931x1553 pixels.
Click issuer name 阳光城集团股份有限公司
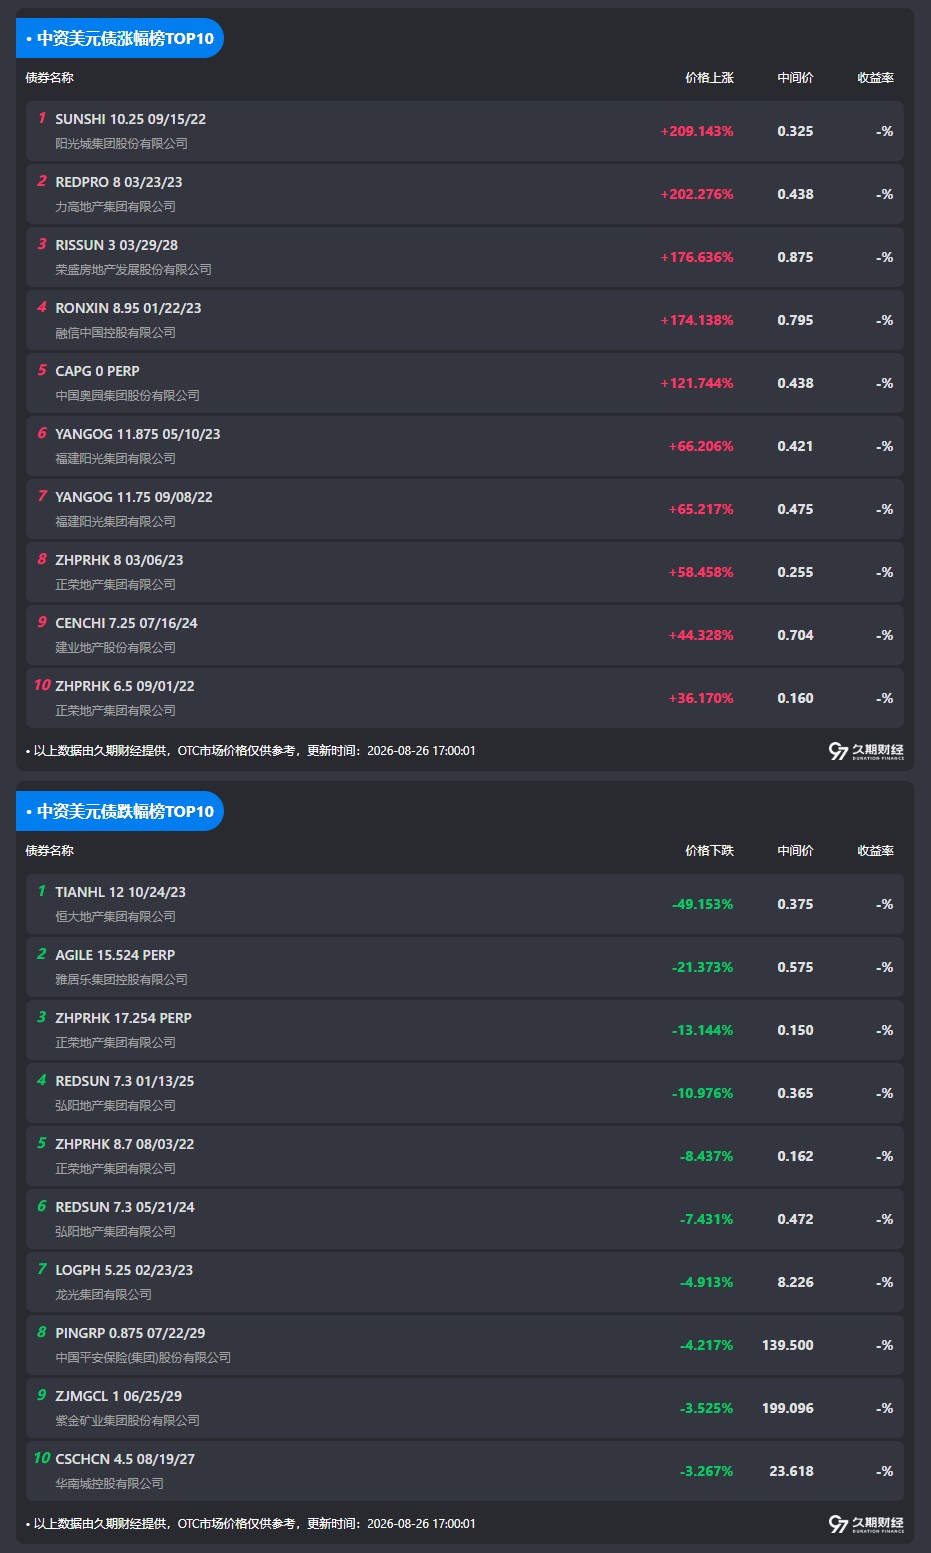pos(121,144)
